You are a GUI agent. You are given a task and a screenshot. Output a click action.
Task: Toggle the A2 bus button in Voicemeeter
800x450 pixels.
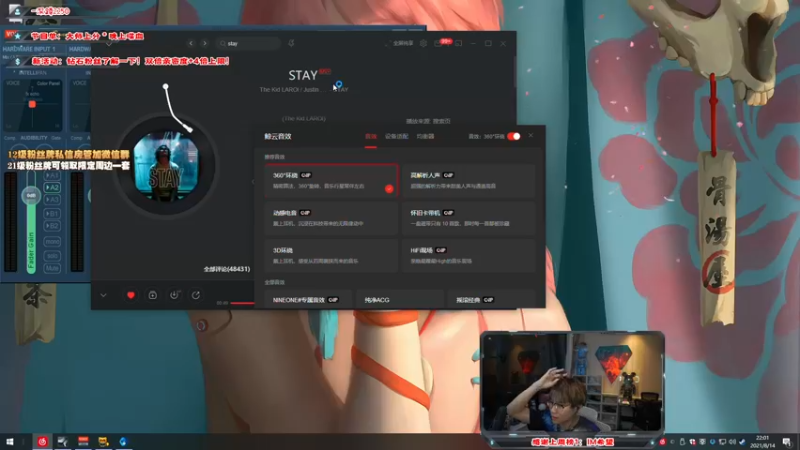coord(52,187)
